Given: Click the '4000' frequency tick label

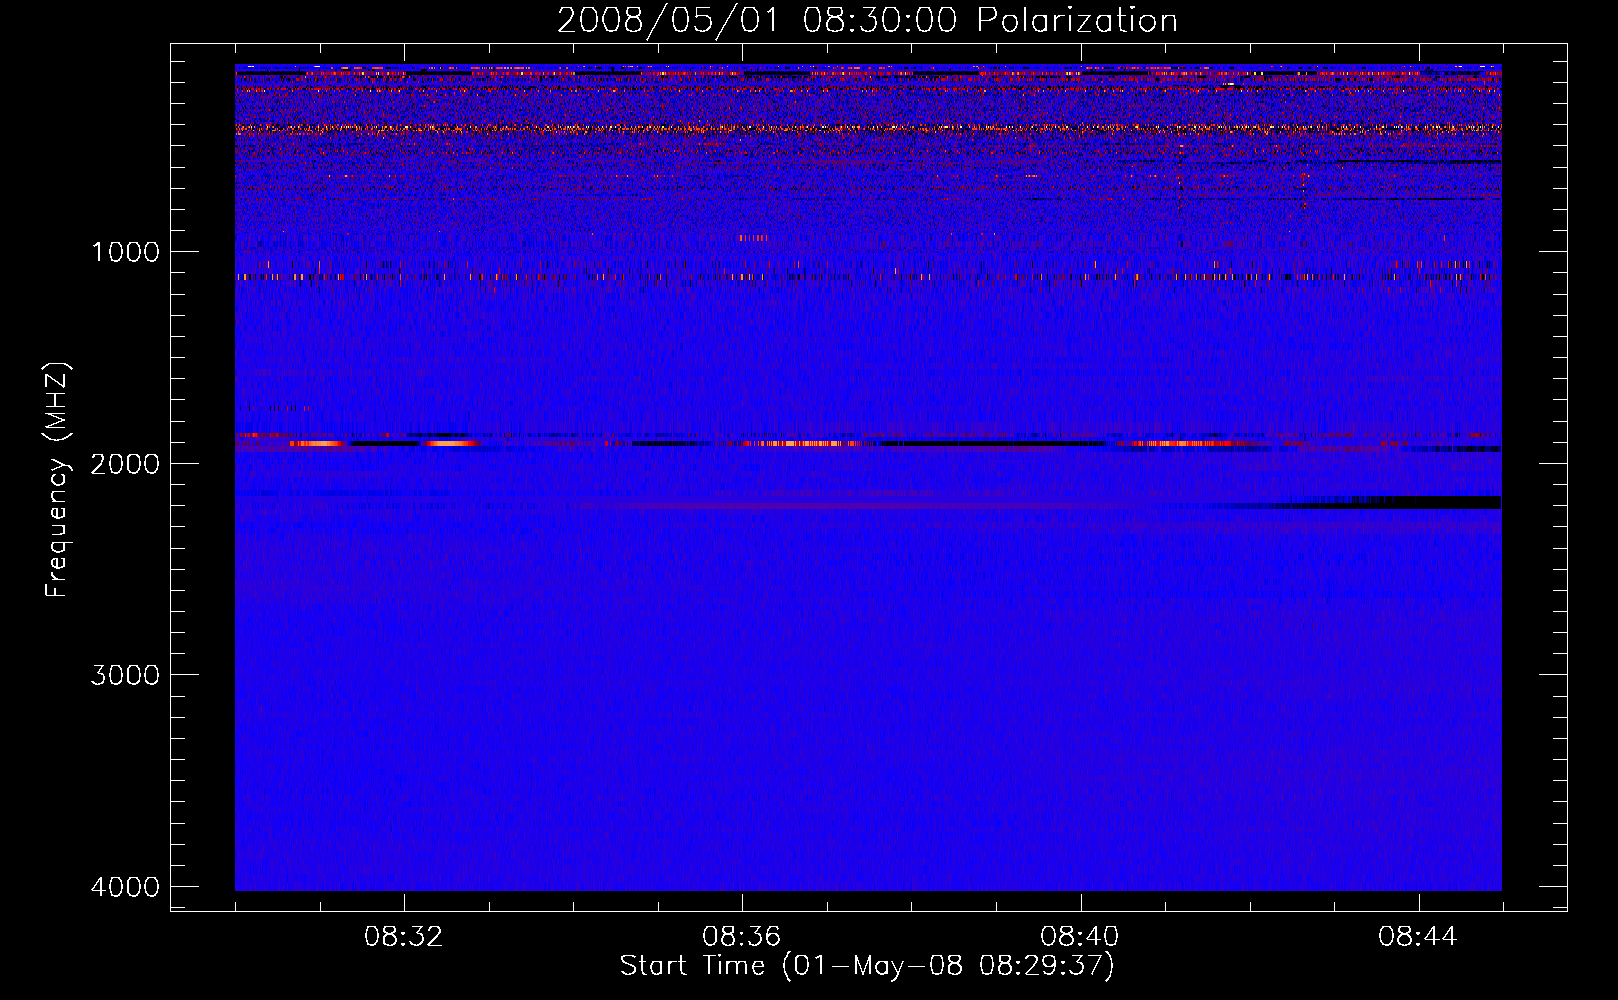Looking at the screenshot, I should point(126,887).
